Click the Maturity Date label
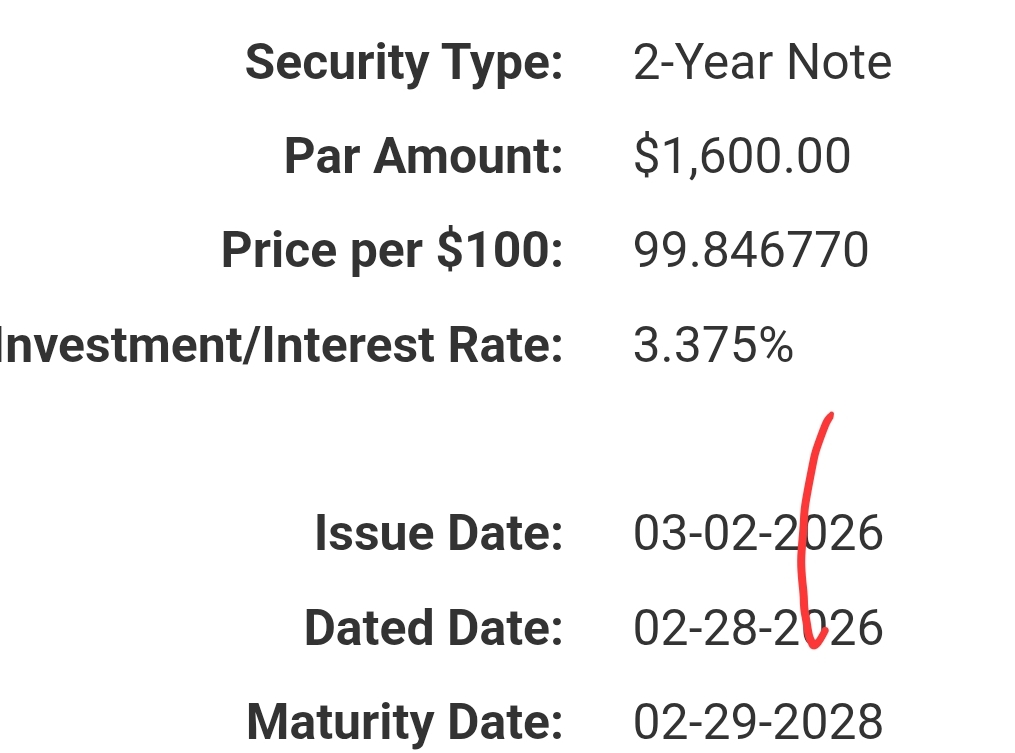The image size is (1015, 753). [404, 722]
